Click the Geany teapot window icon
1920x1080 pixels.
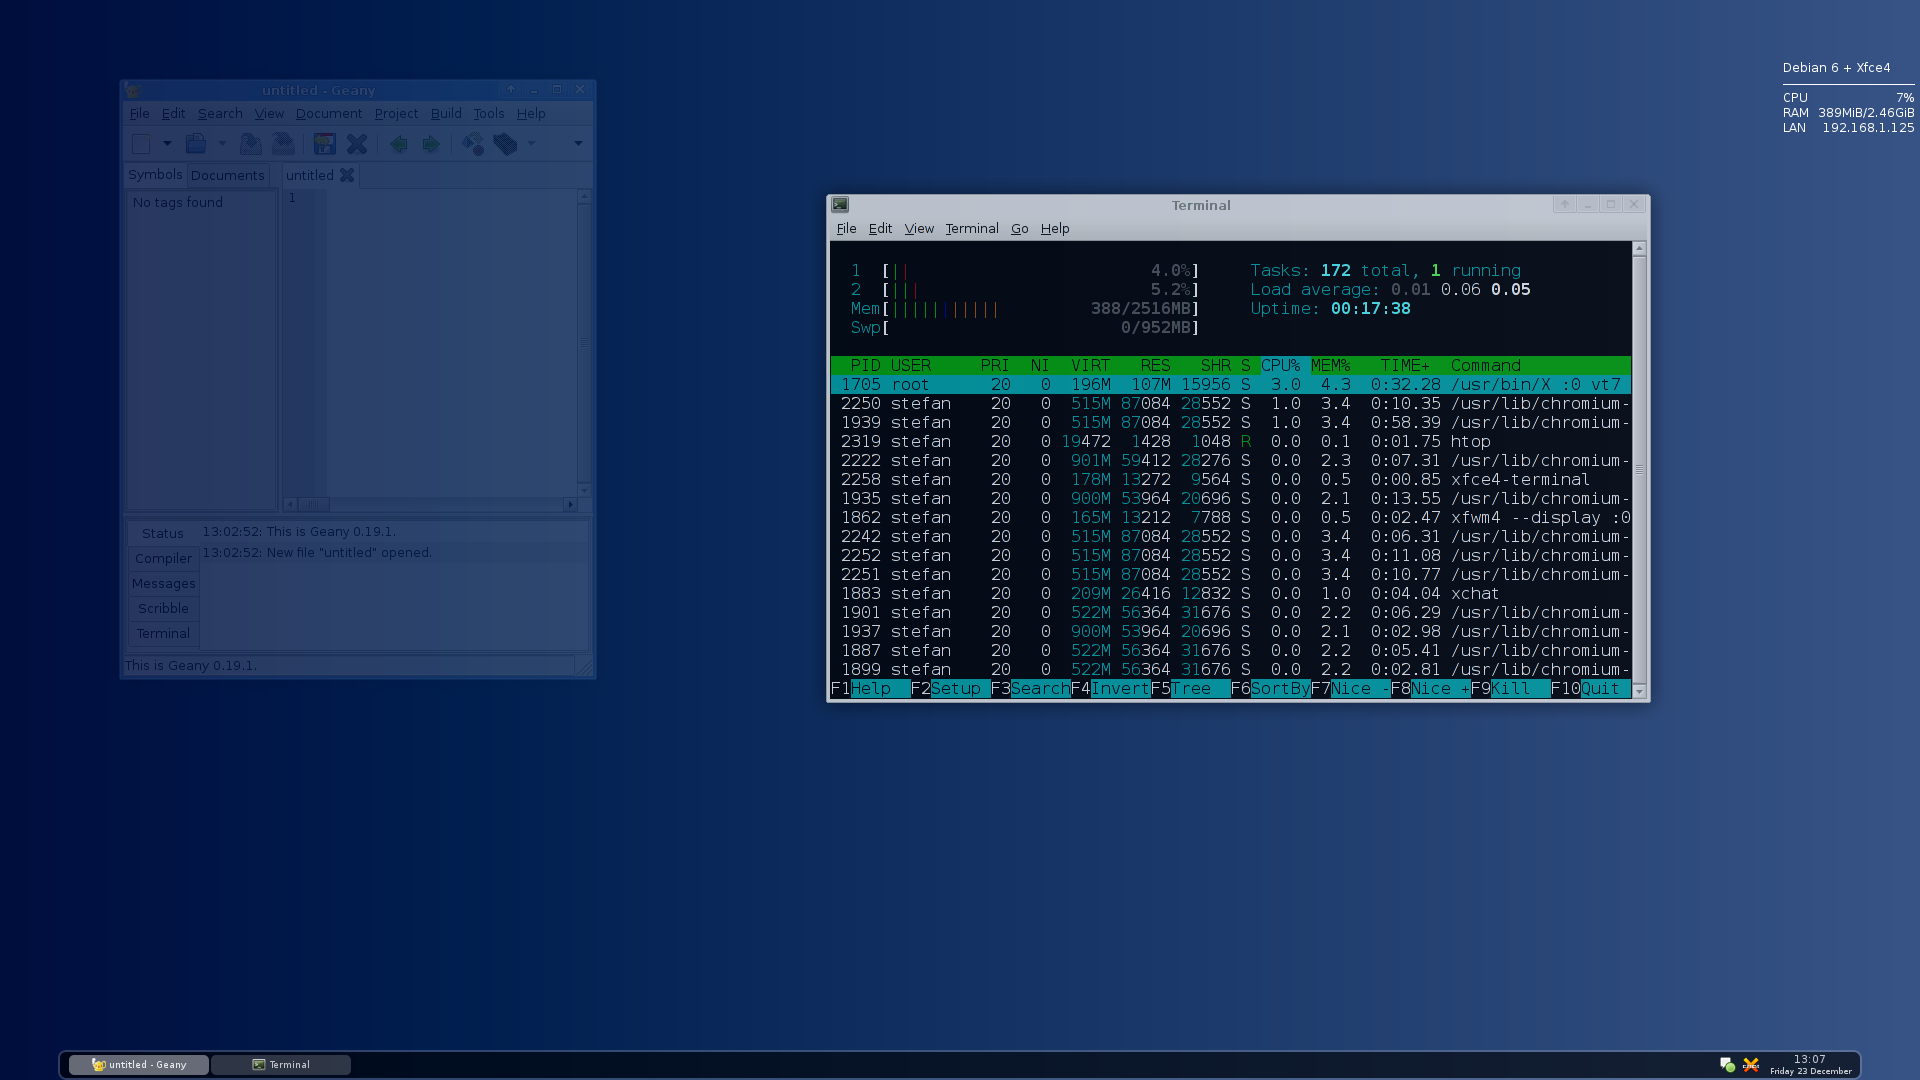(132, 90)
